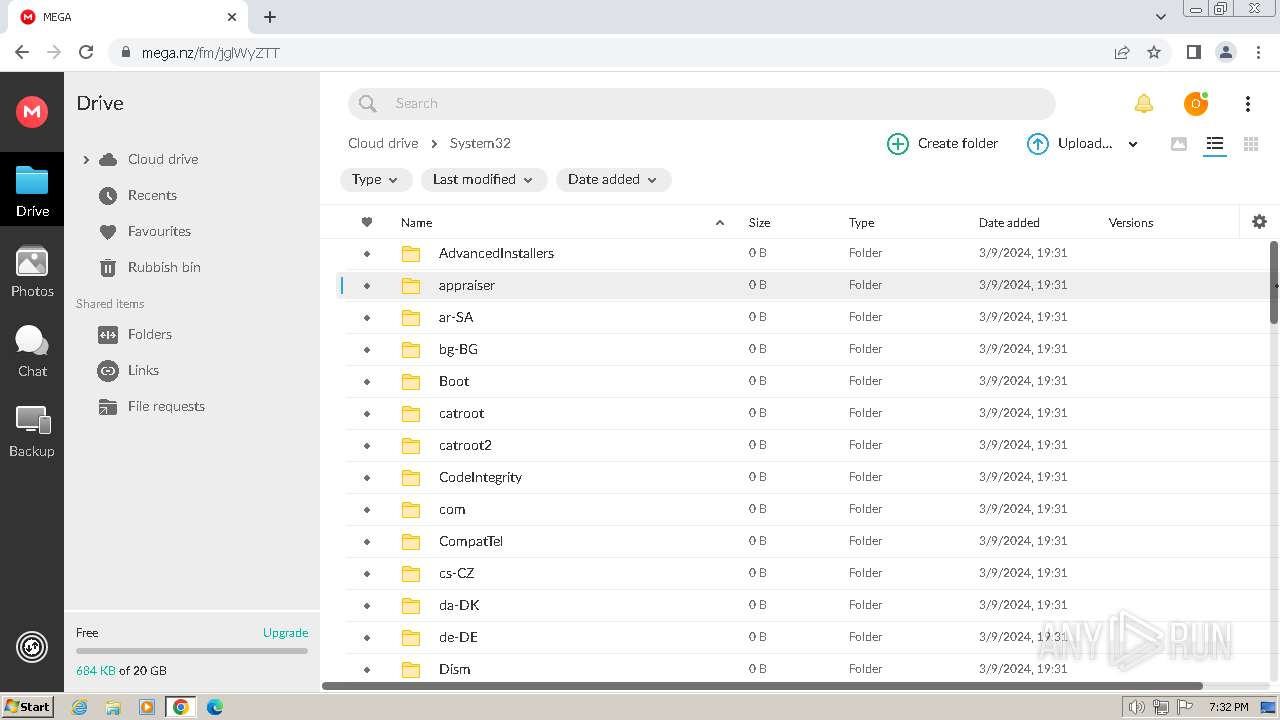1280x720 pixels.
Task: Switch to grid view
Action: 1250,144
